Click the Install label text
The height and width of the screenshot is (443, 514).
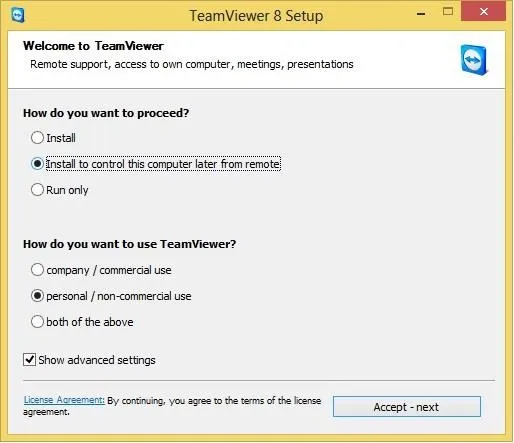tap(61, 138)
